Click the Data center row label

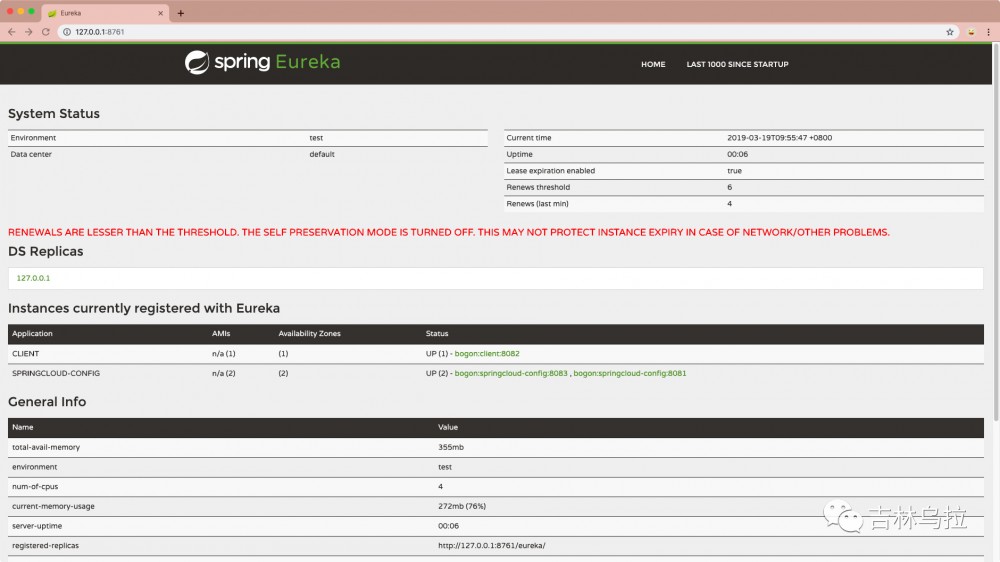click(x=31, y=154)
